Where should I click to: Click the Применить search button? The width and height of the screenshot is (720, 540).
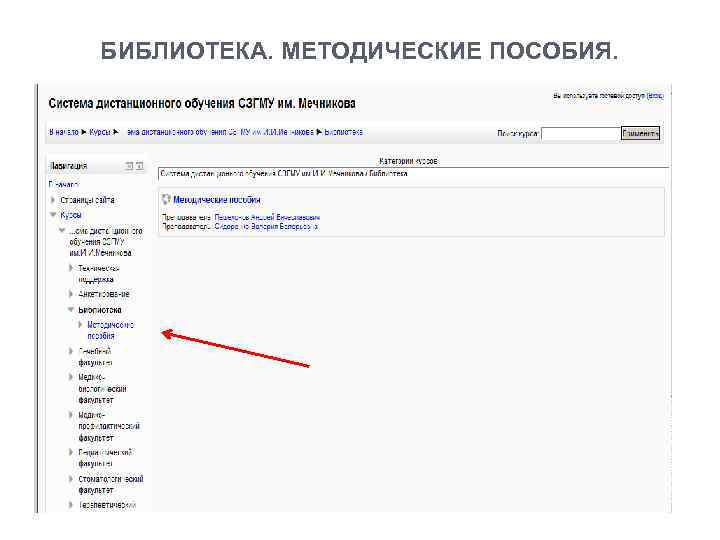(640, 133)
